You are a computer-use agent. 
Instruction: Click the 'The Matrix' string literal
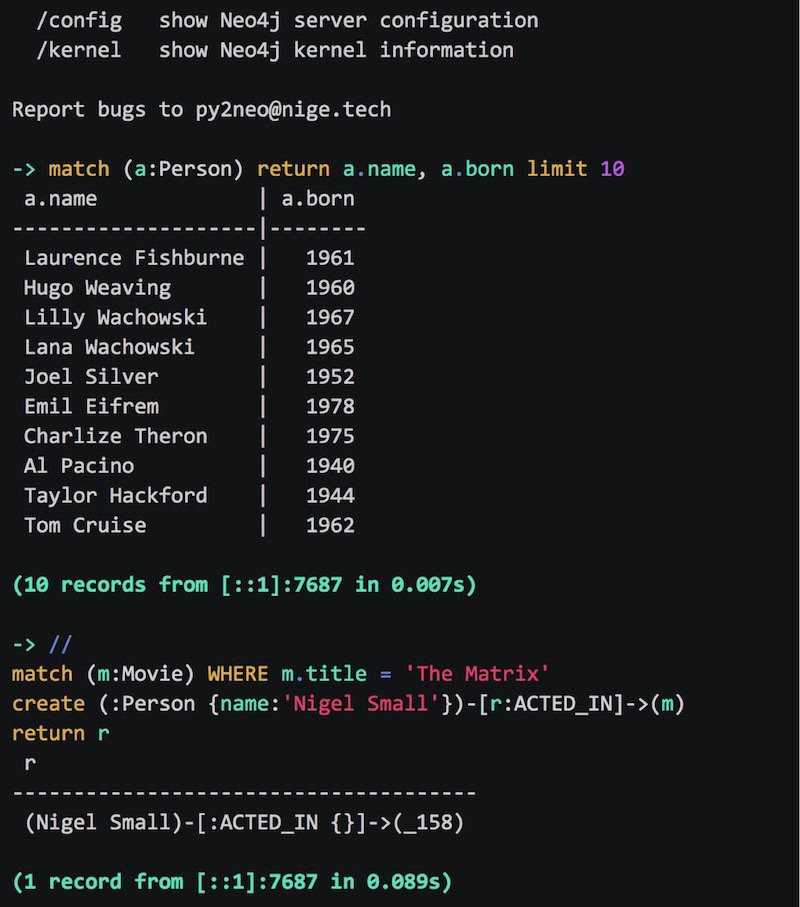click(477, 674)
